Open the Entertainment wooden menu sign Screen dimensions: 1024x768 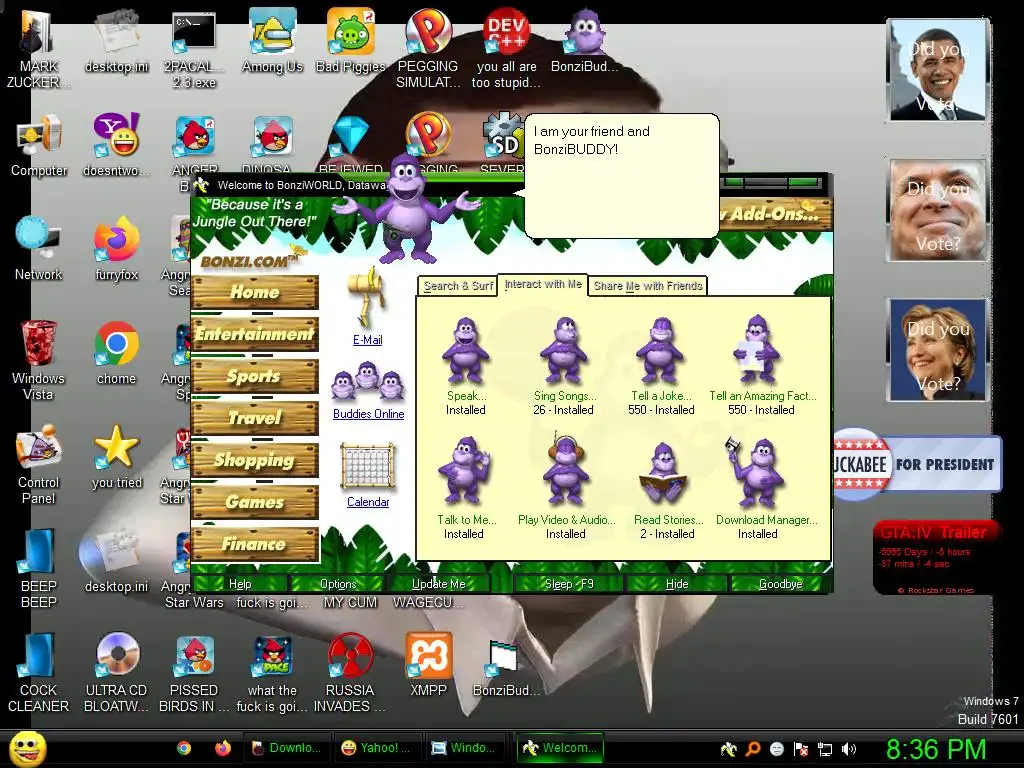[x=255, y=334]
